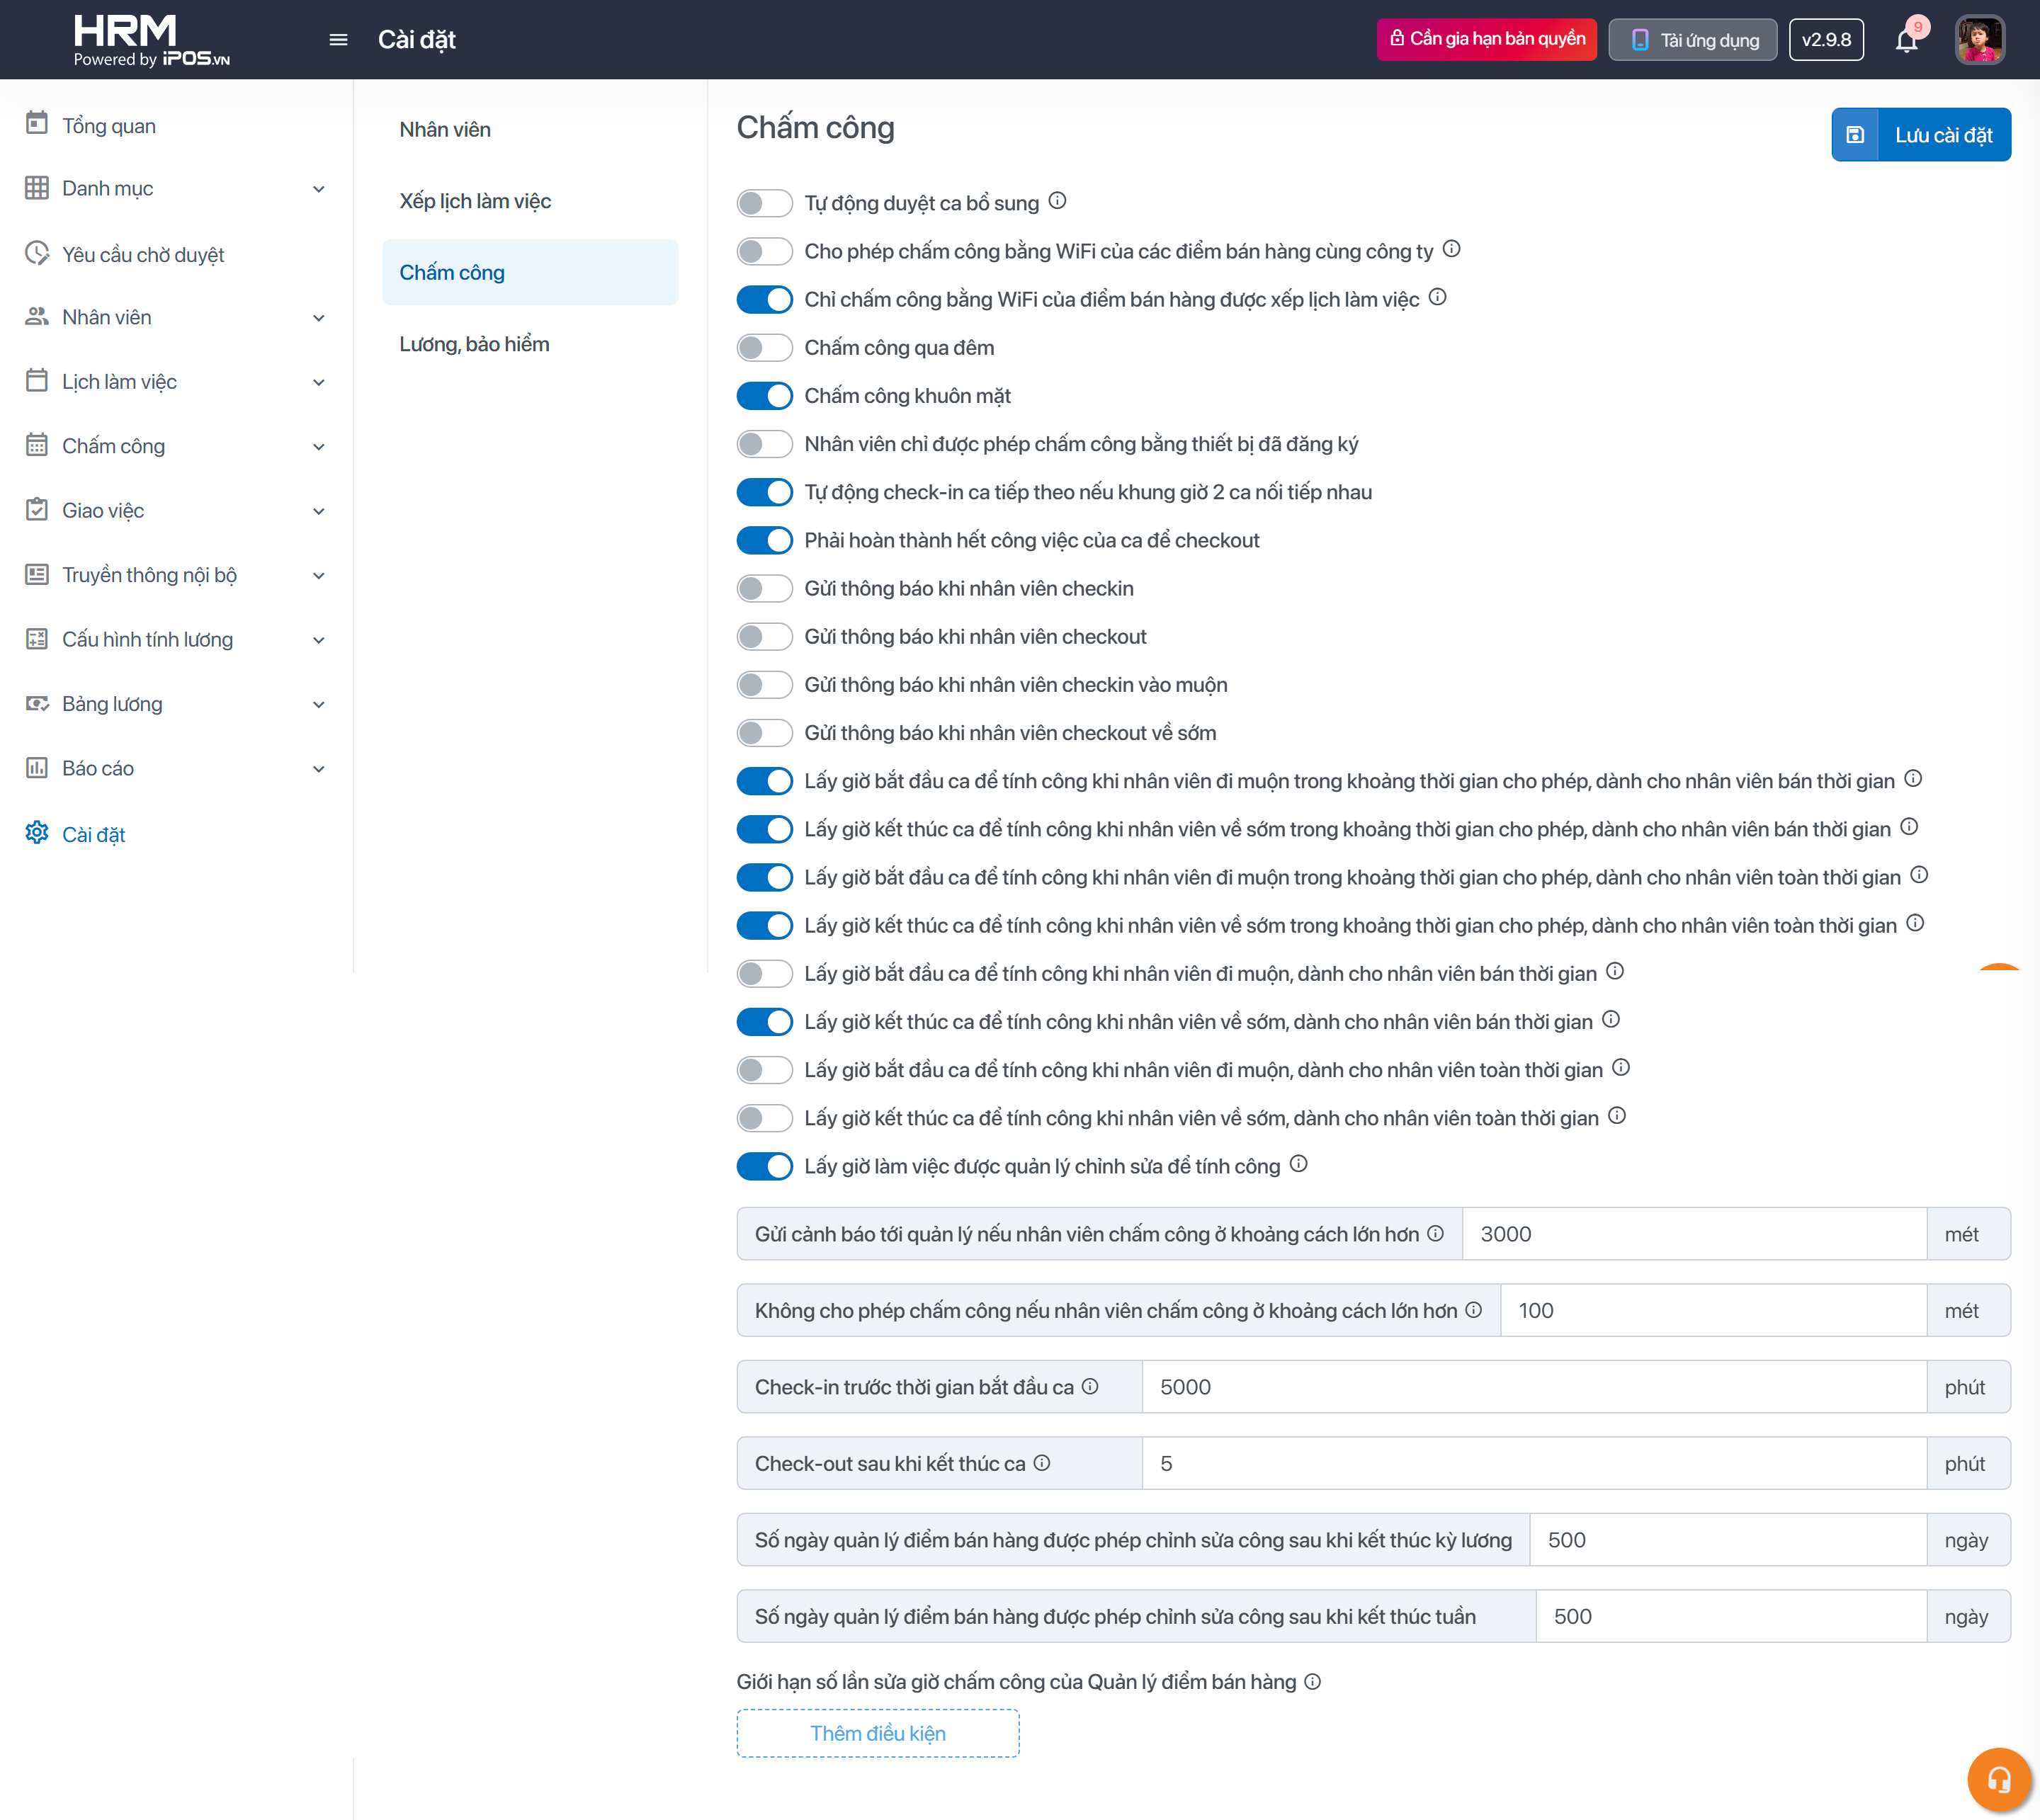Click info icon next to Tự động duyệt ca bổ sung
This screenshot has width=2040, height=1820.
[x=1057, y=201]
